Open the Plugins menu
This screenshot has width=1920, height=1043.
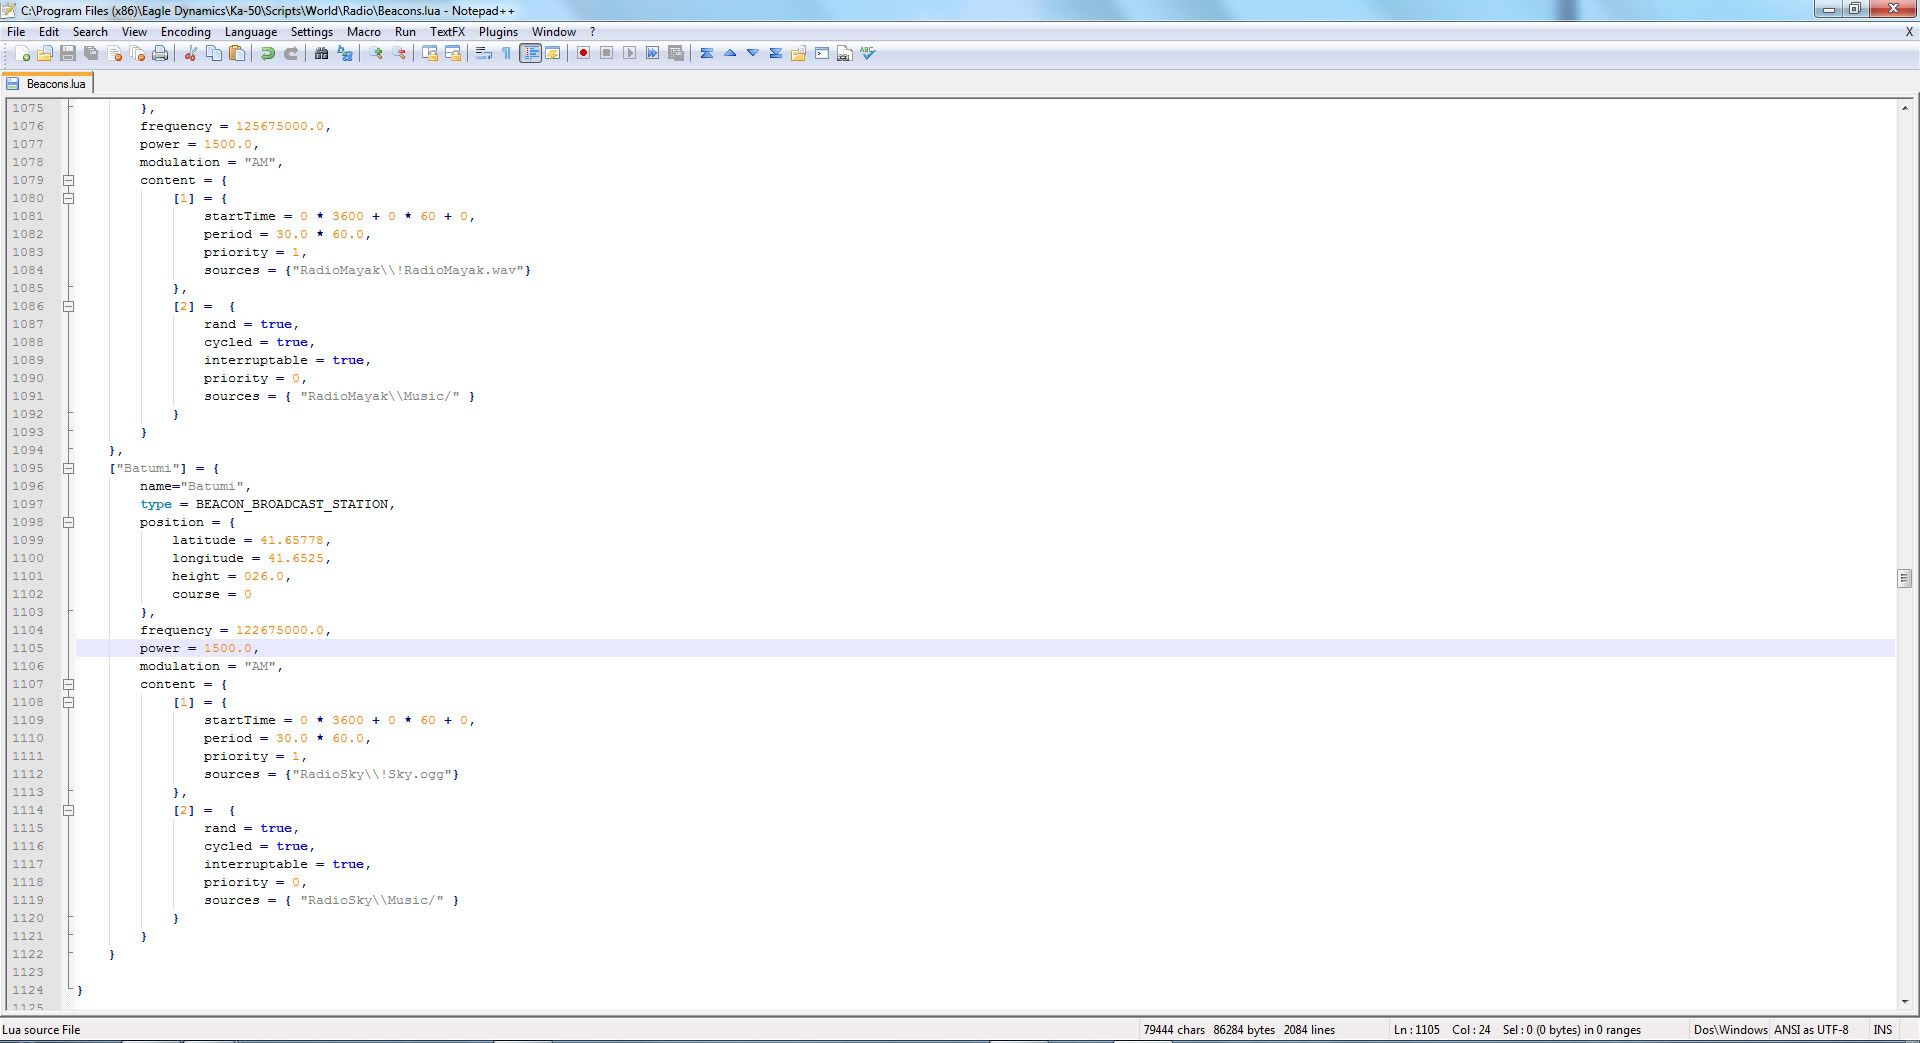tap(498, 32)
